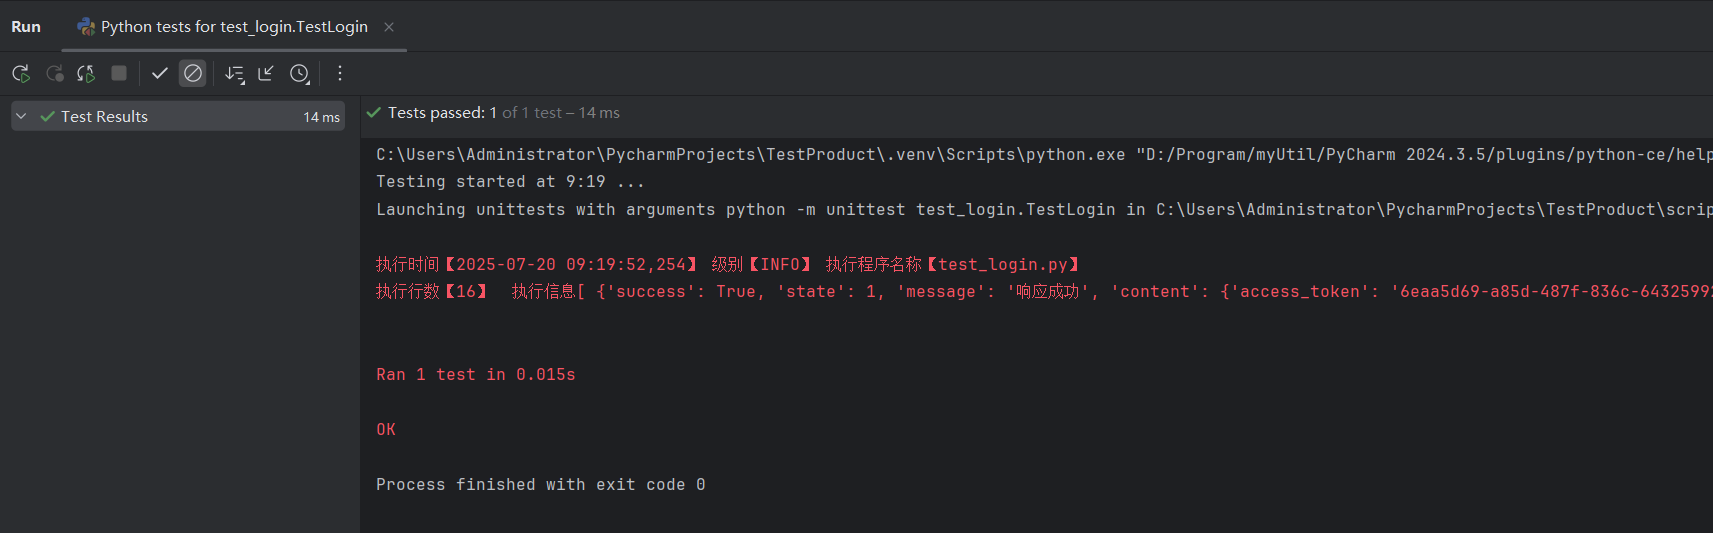The image size is (1713, 533).
Task: Click the Import tests arrow icon
Action: point(266,73)
